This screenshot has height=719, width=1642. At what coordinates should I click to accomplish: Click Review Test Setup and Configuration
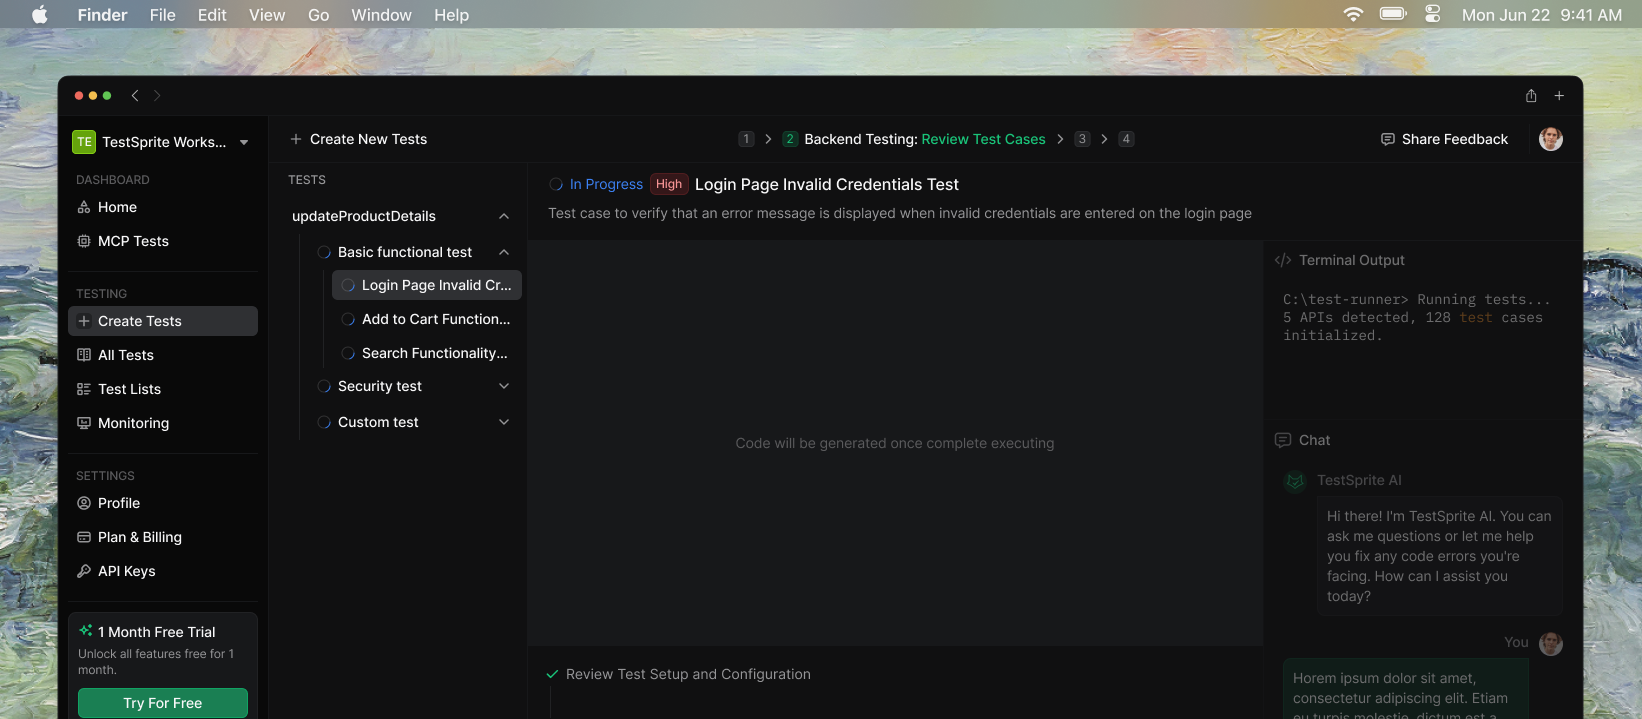688,674
